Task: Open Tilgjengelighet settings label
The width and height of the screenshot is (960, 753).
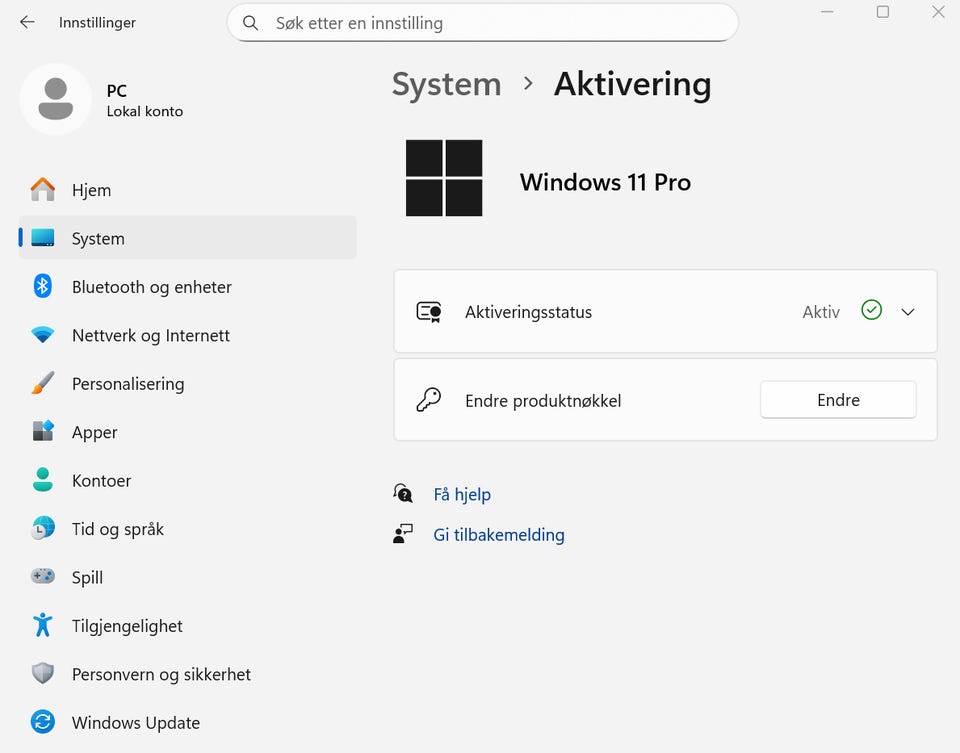Action: 127,626
